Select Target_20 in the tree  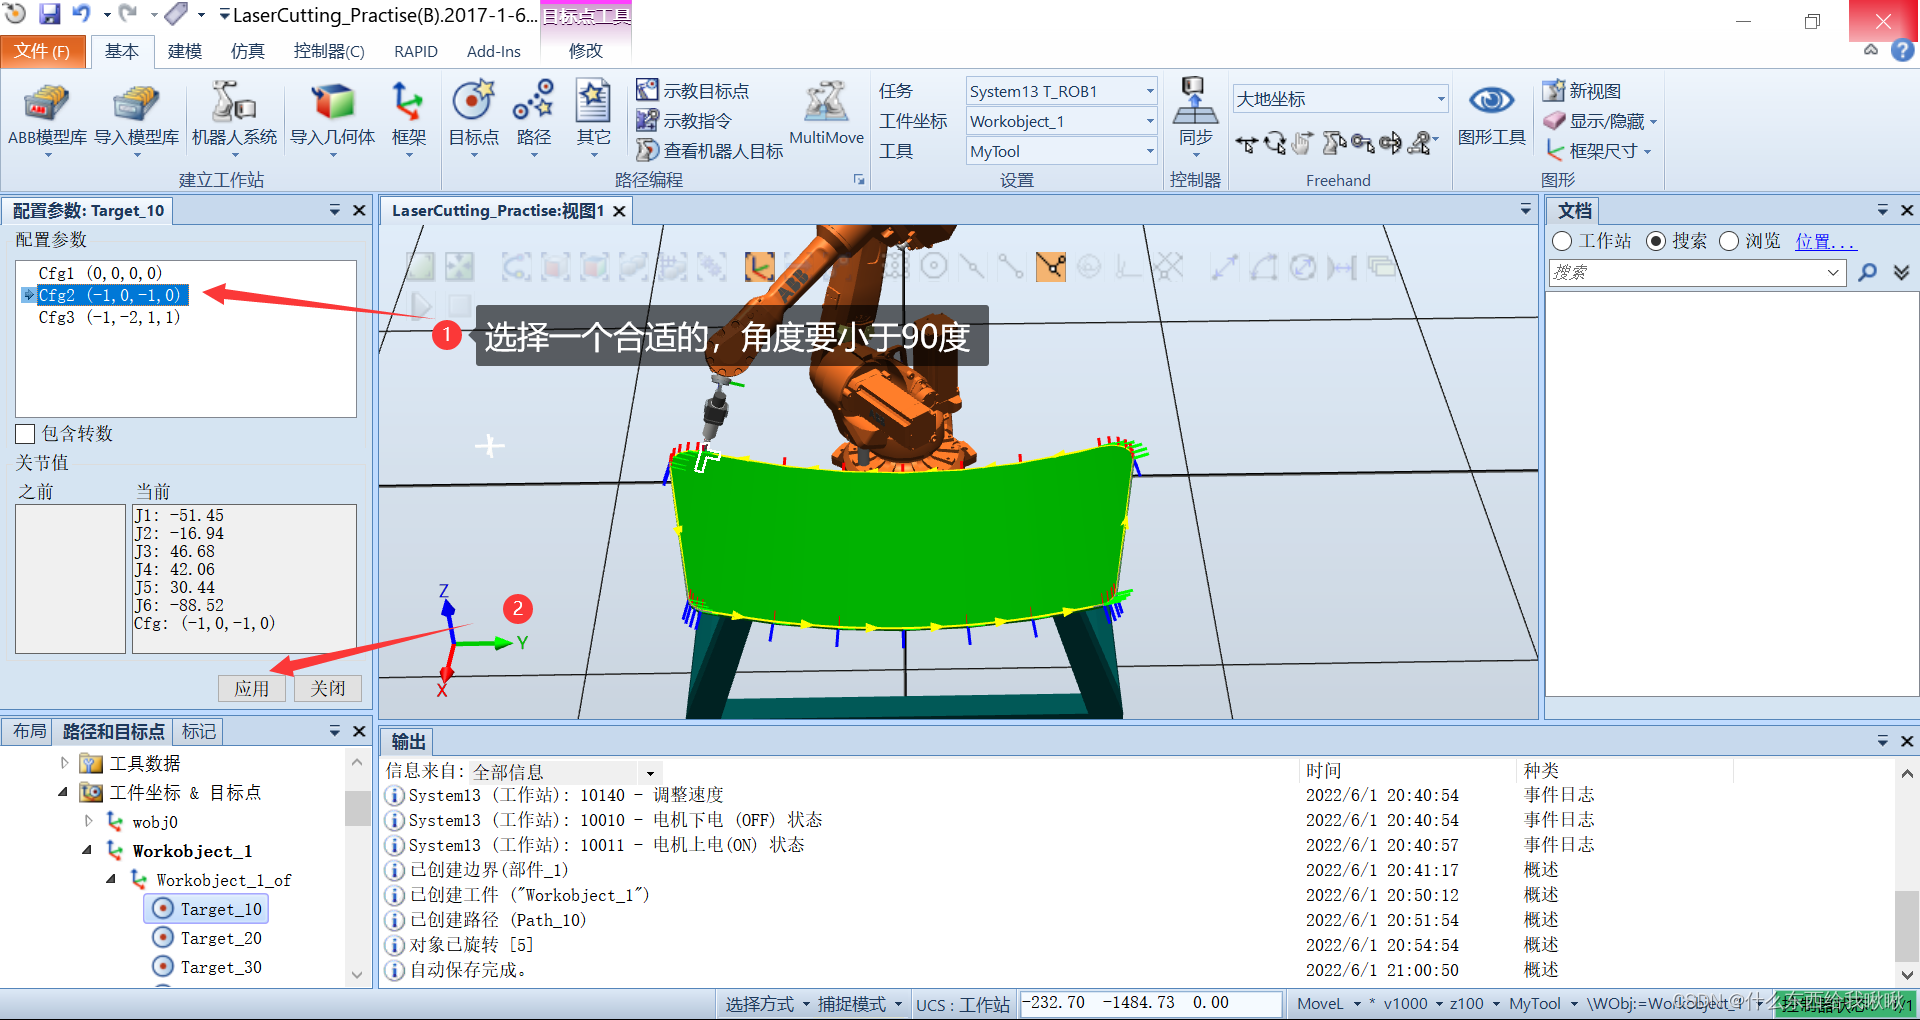click(x=208, y=938)
